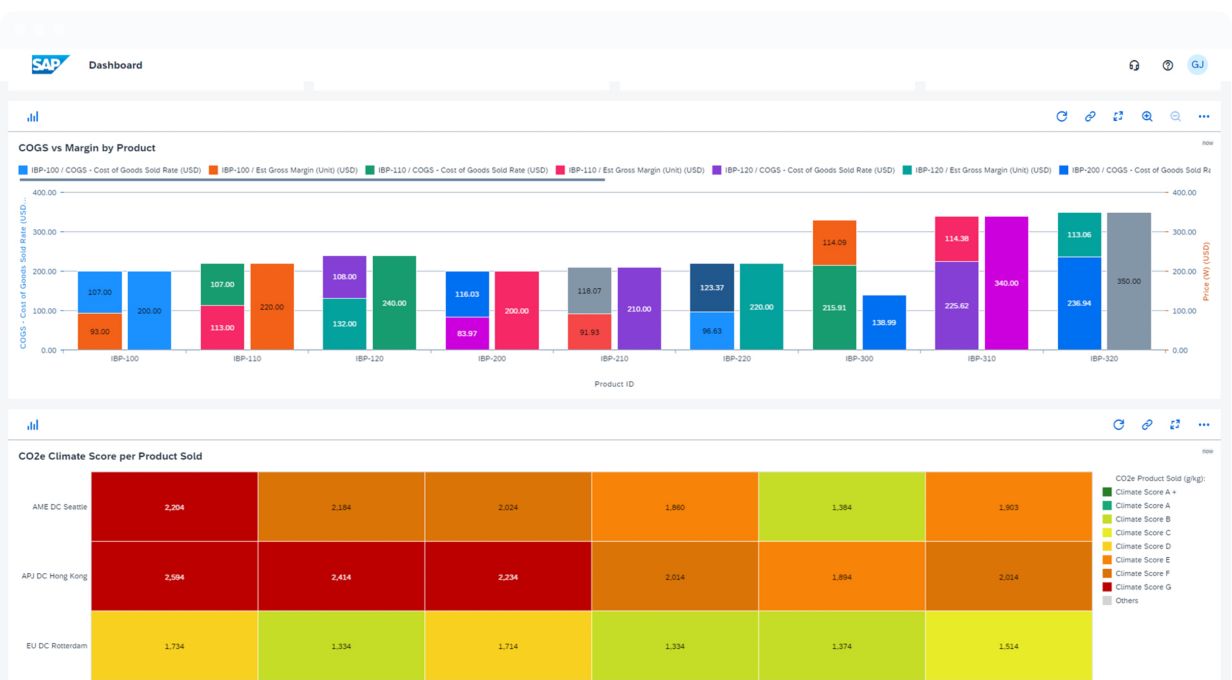Click the SAP logo
The height and width of the screenshot is (680, 1232).
coord(50,65)
